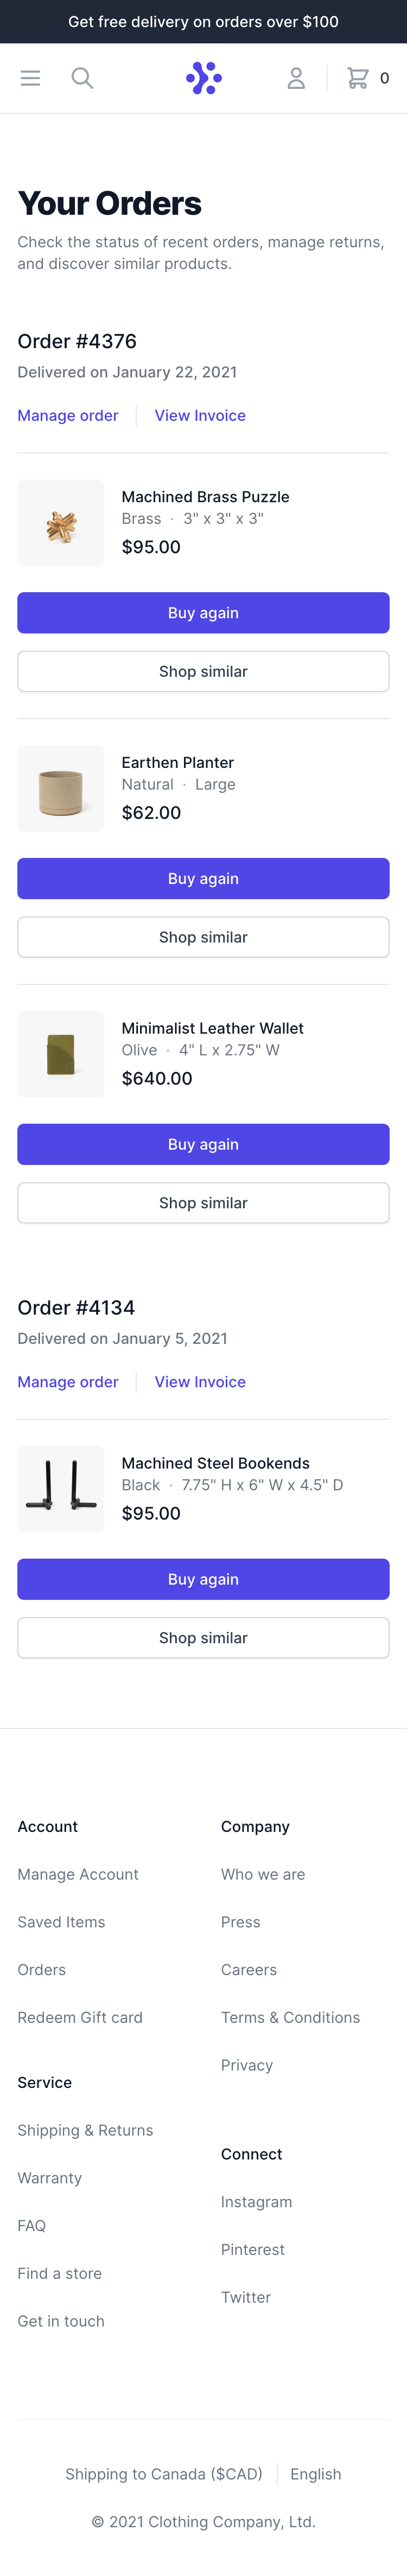Image resolution: width=407 pixels, height=2576 pixels.
Task: Change the English language selector
Action: tap(316, 2474)
